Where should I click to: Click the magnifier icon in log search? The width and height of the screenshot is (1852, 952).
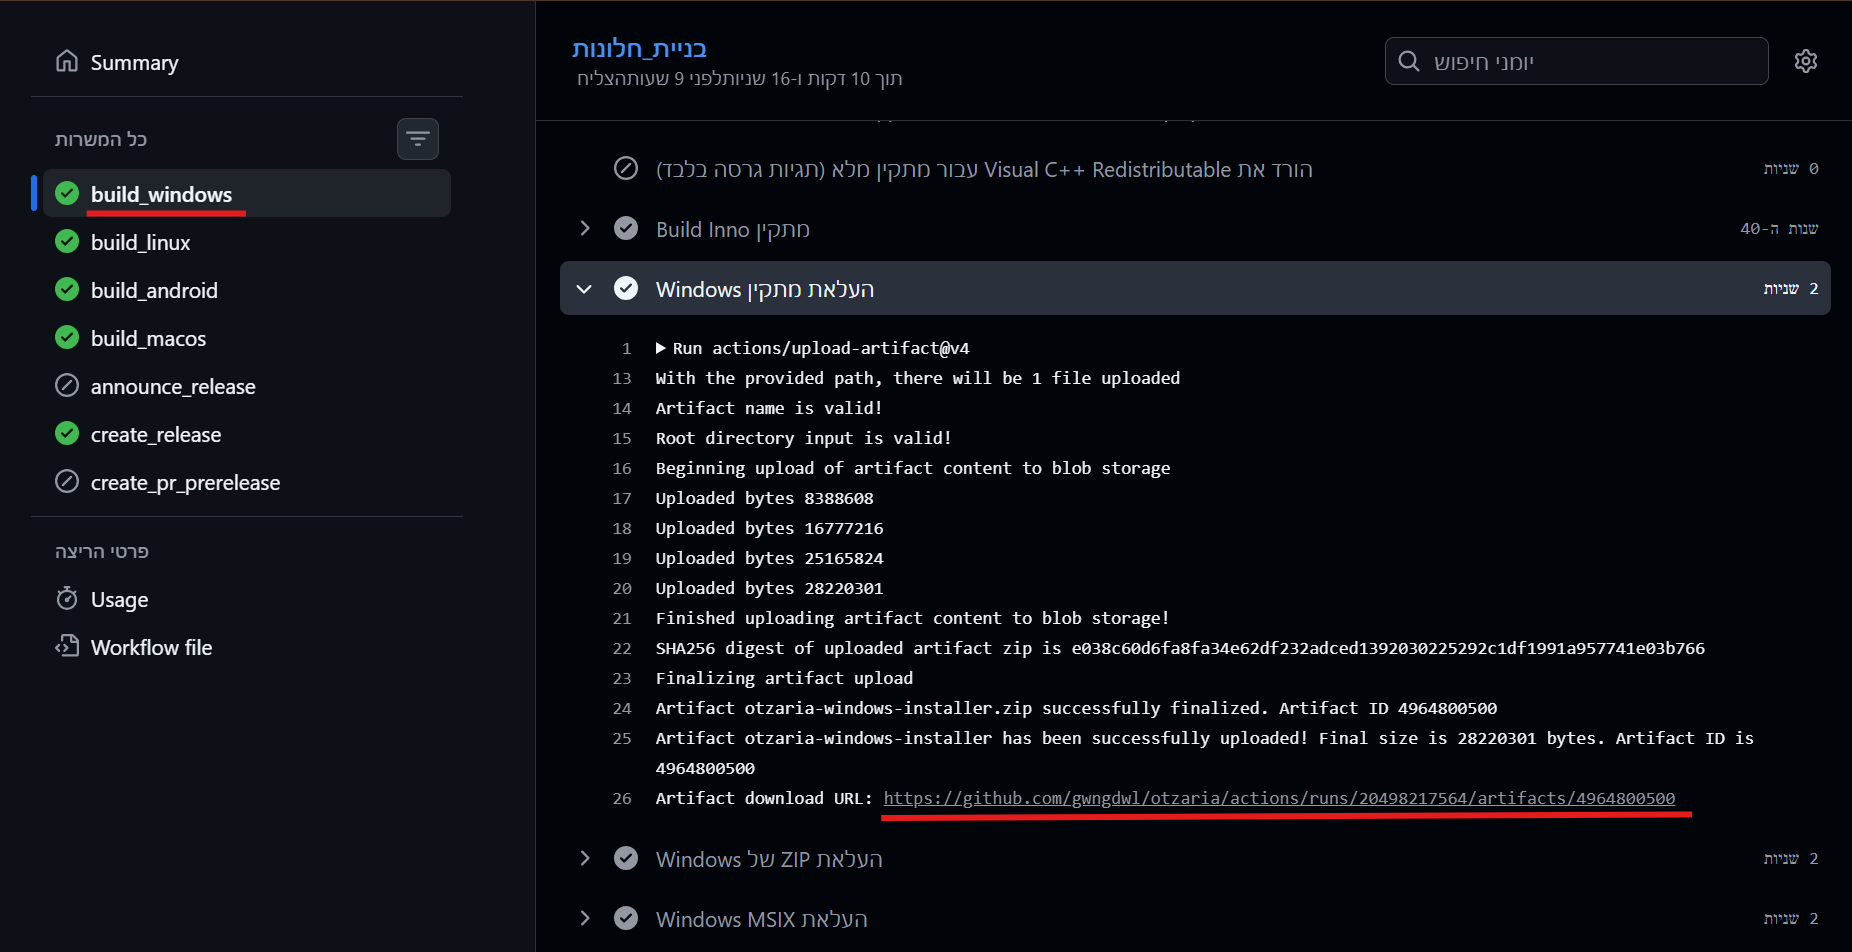[x=1409, y=61]
